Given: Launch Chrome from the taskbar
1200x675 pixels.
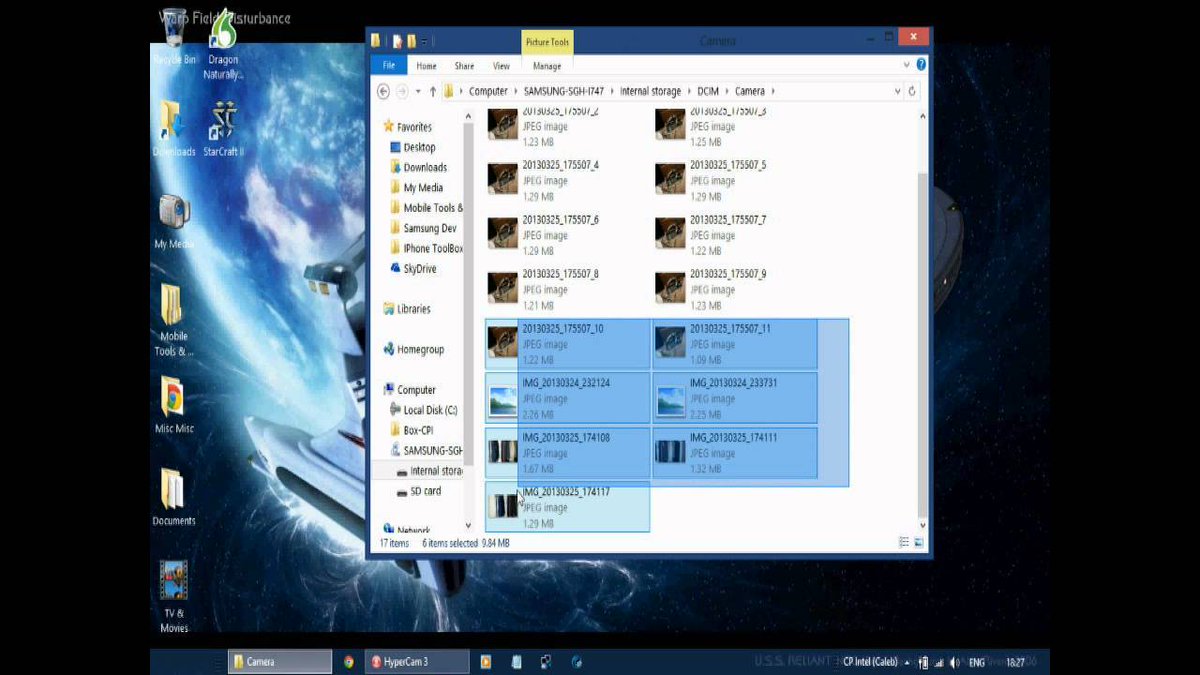Looking at the screenshot, I should pos(347,661).
